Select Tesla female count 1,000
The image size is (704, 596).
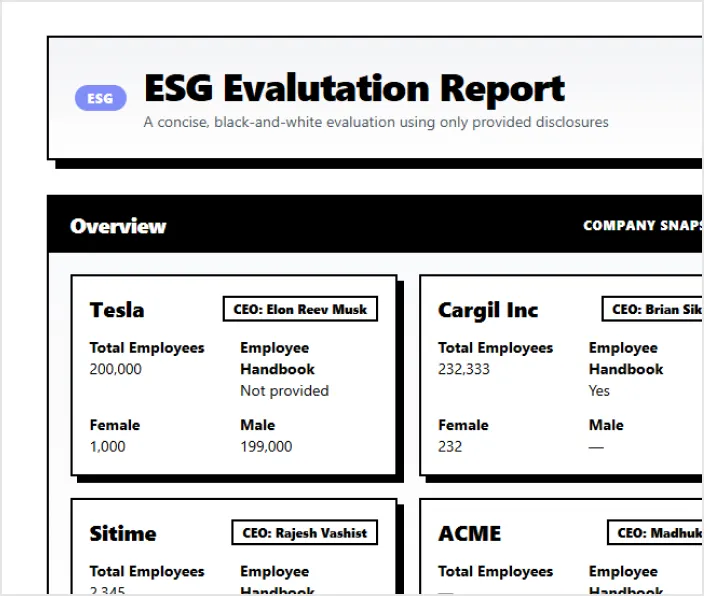[107, 446]
